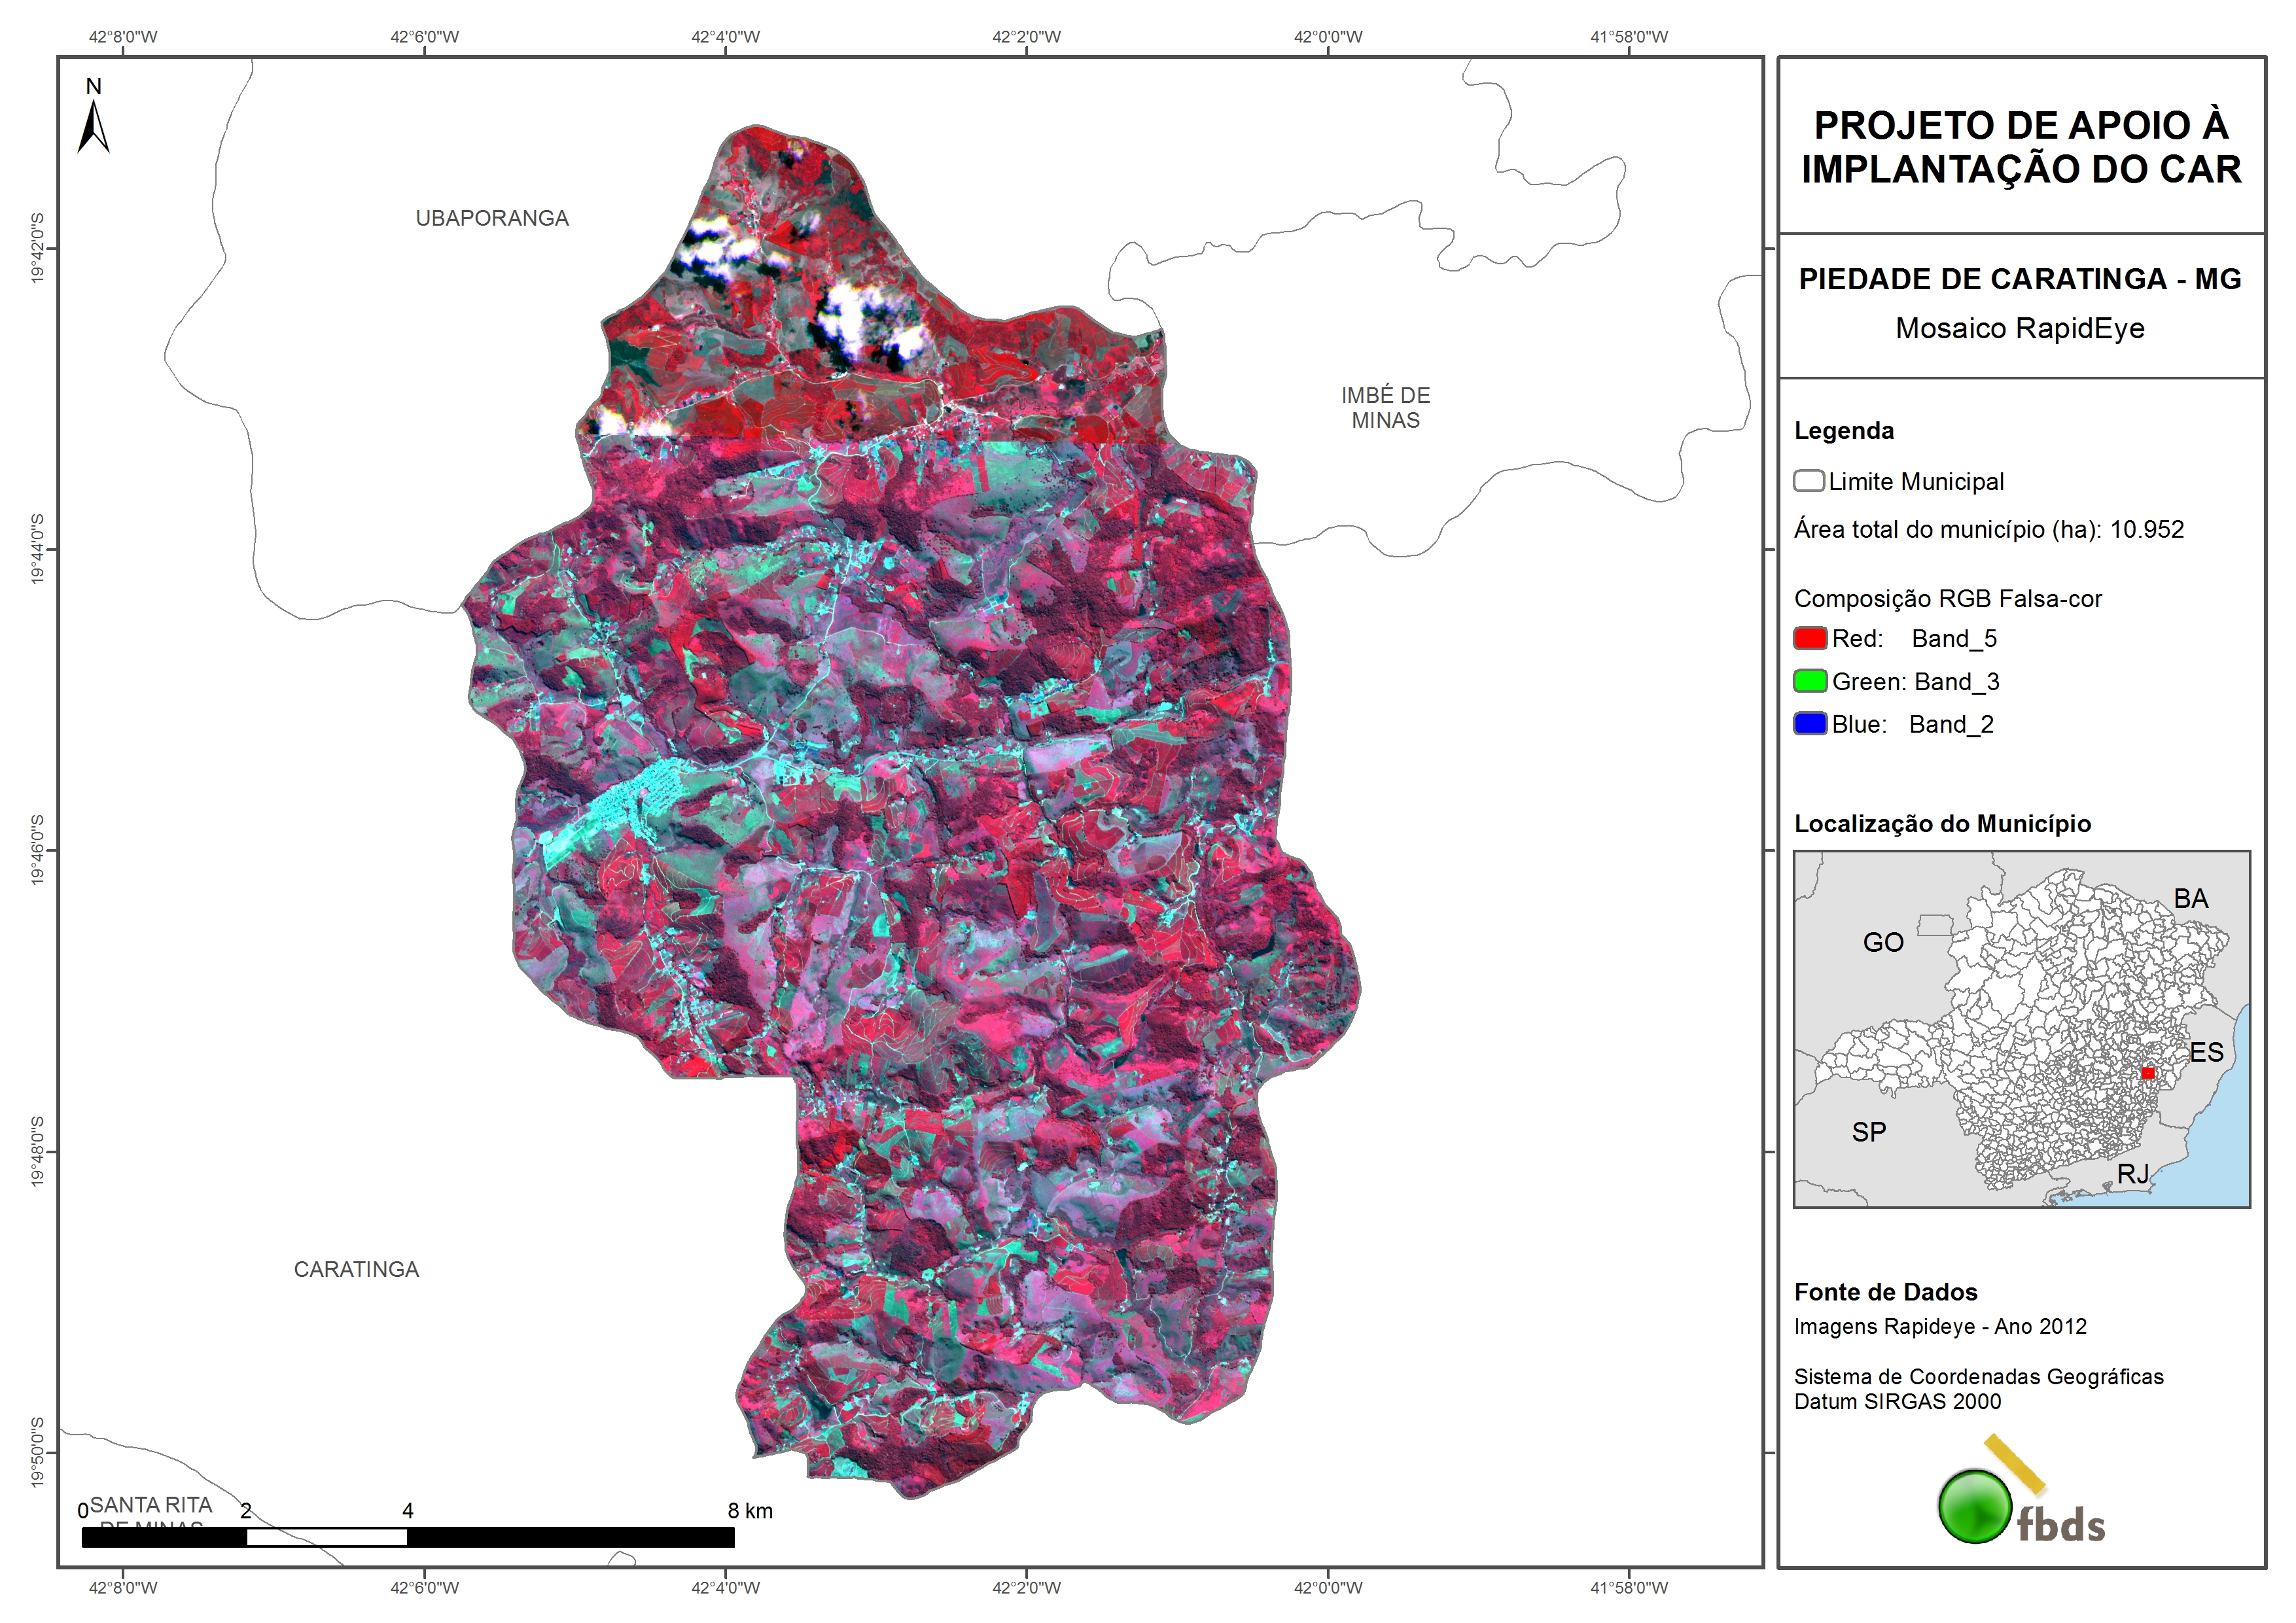This screenshot has width=2296, height=1623.
Task: Click the PIEDADE DE CARATINGA - MG title
Action: (2020, 279)
